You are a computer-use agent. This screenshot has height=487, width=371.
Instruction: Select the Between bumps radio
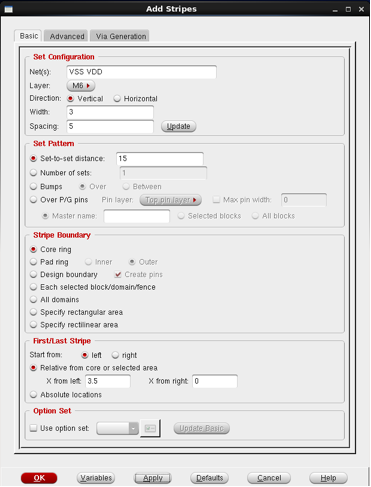coord(126,187)
